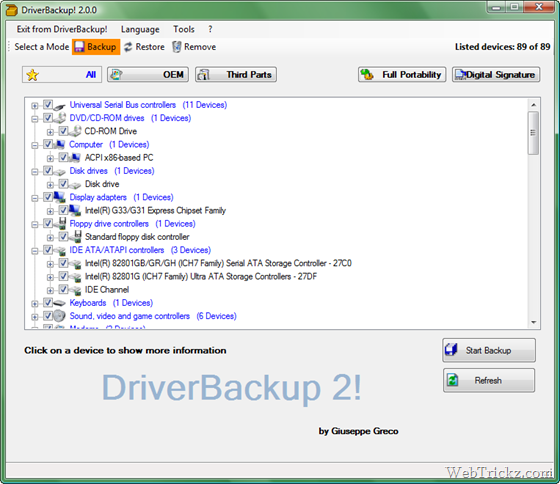Click the device list vertical scrollbar thumb

[x=533, y=133]
